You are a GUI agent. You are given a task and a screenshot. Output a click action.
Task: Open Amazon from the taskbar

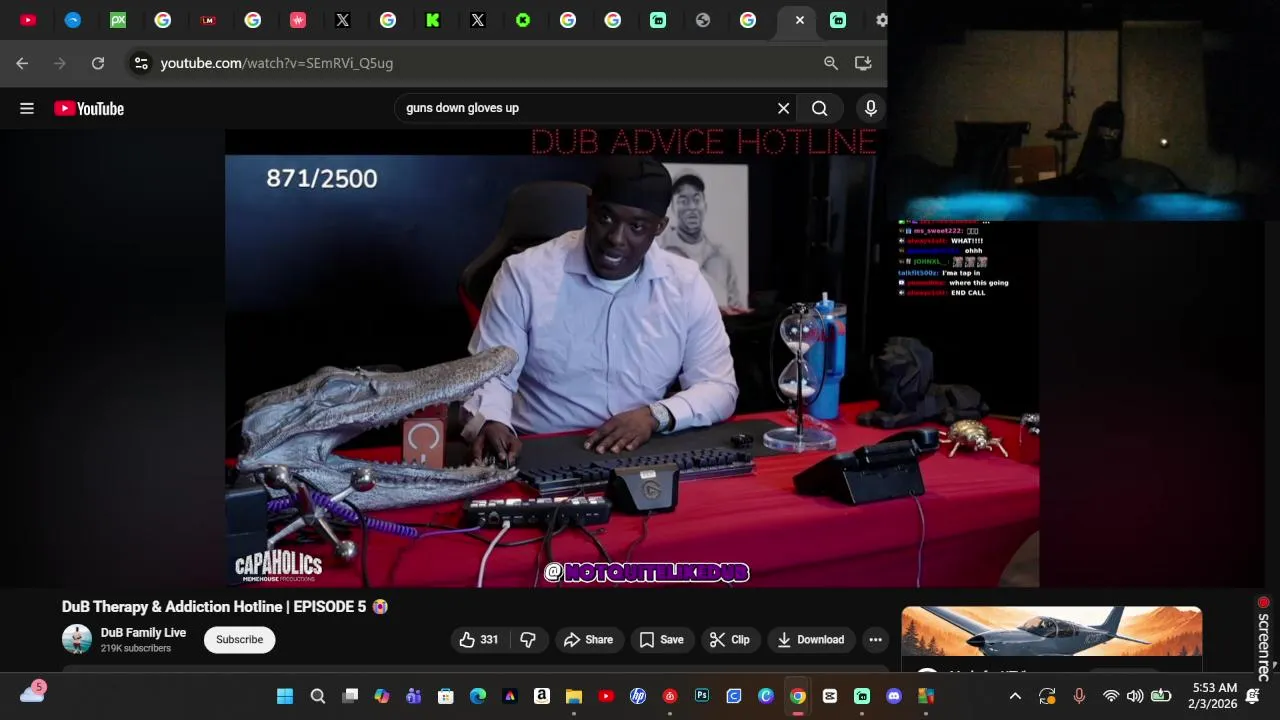[542, 696]
